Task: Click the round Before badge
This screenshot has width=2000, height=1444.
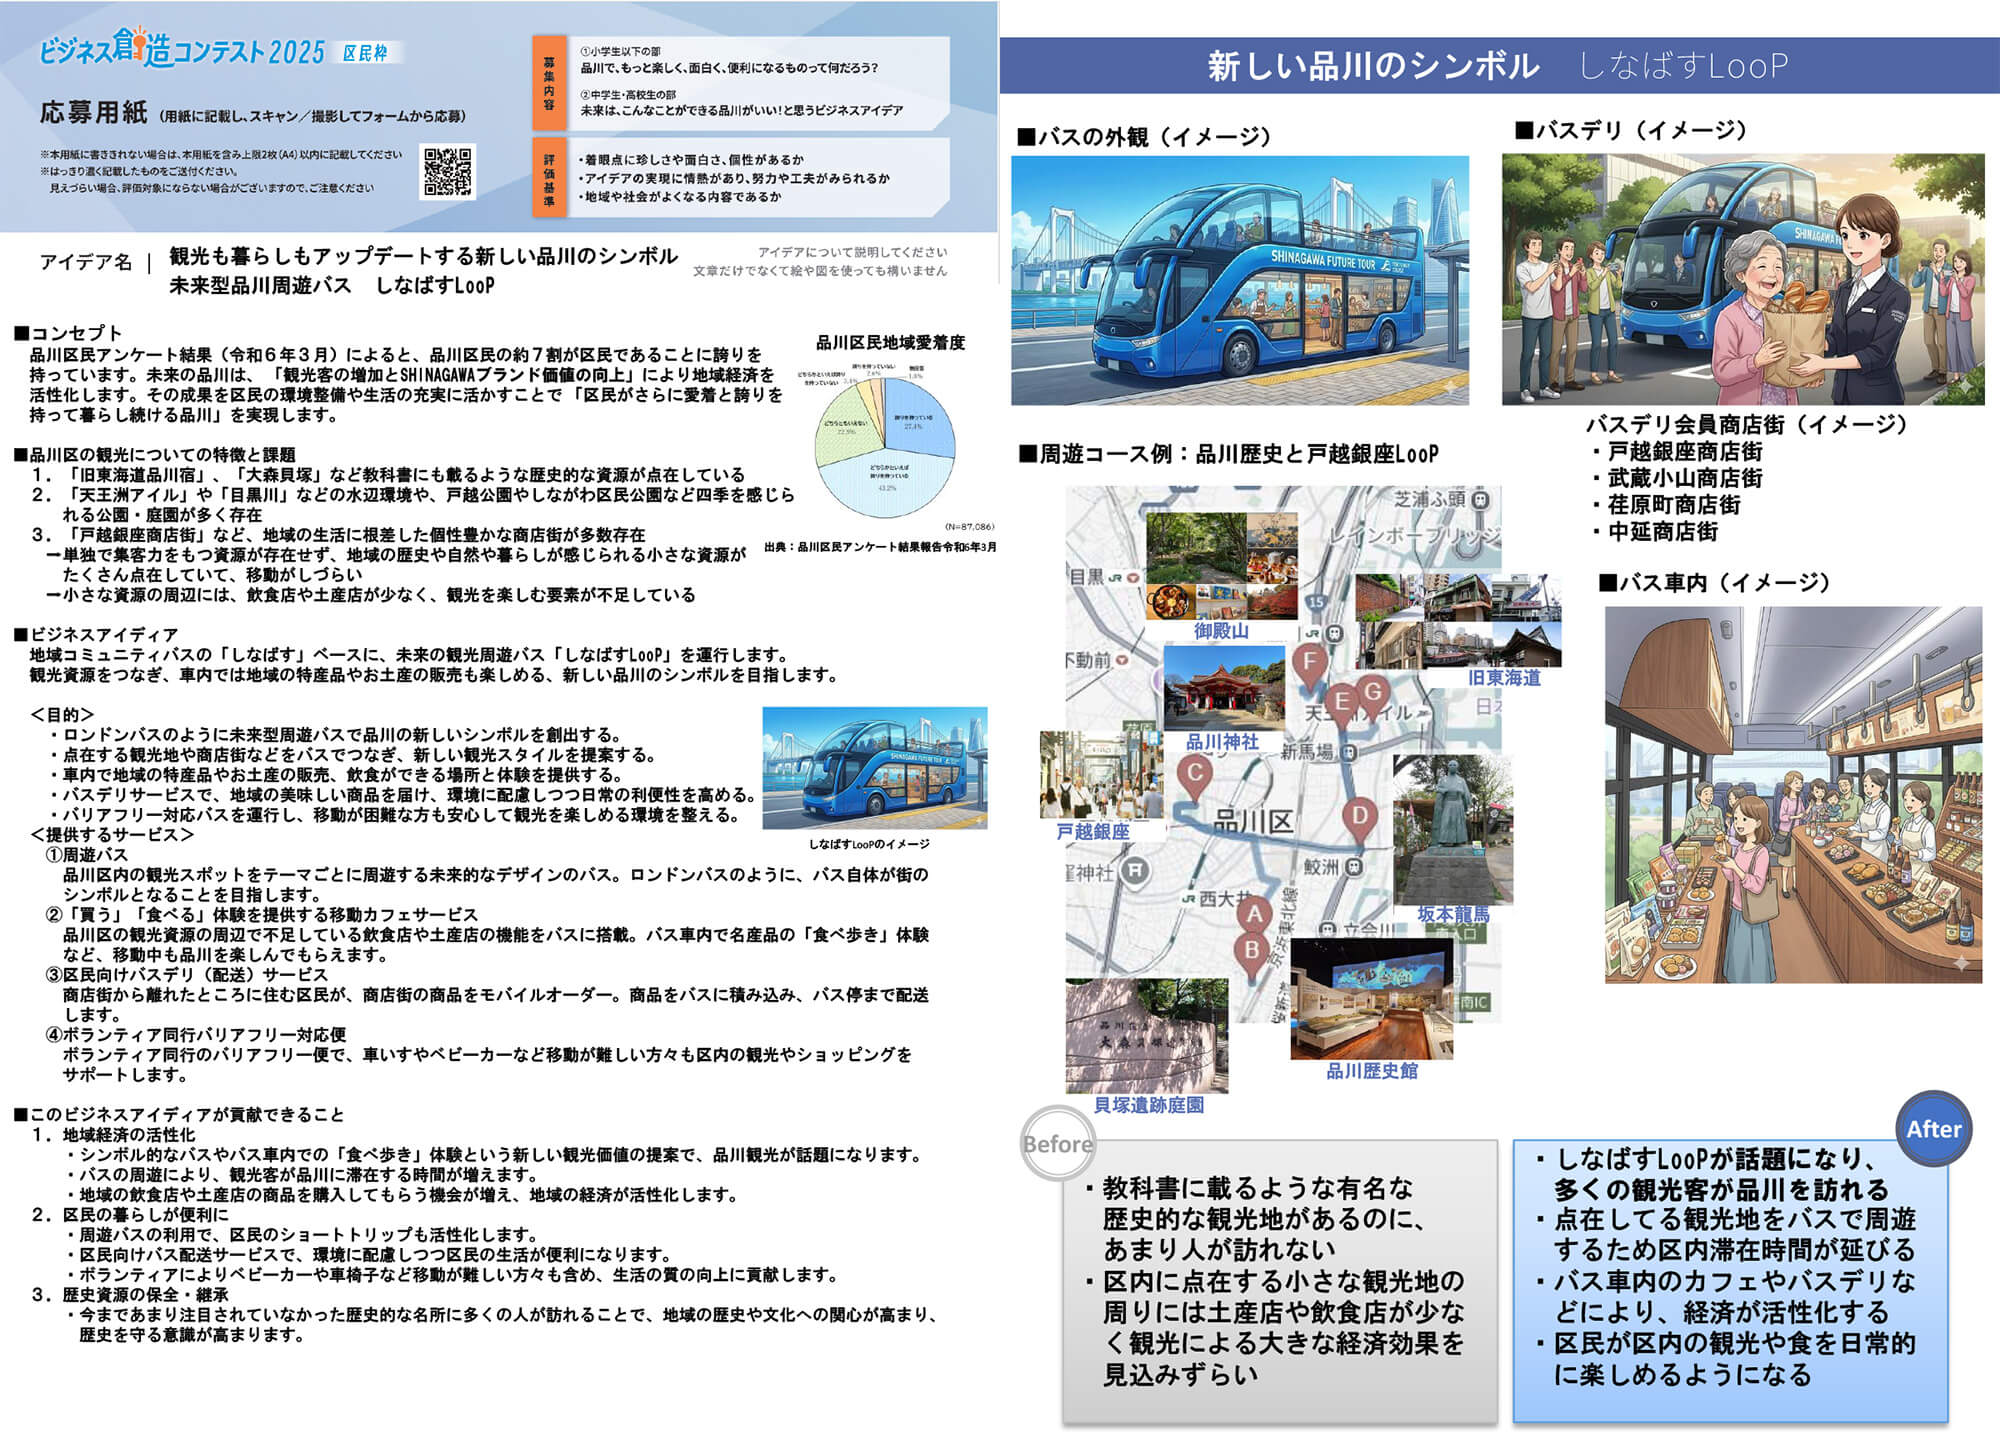Action: [x=1057, y=1144]
